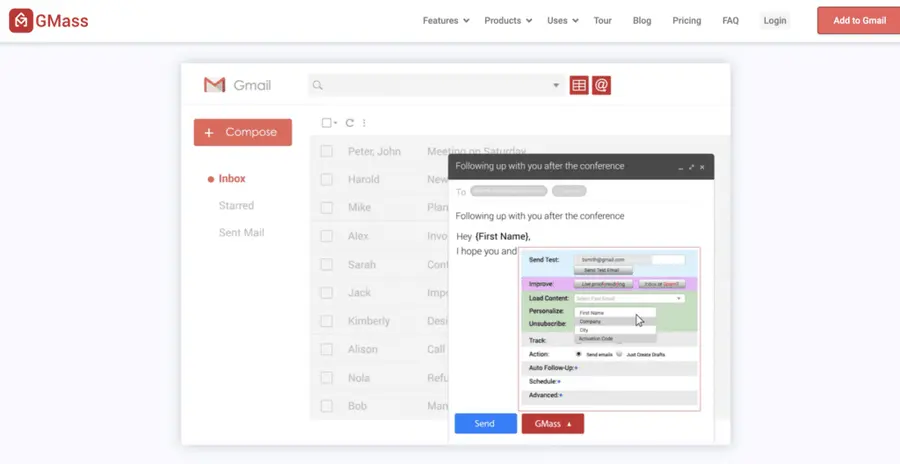Close the compose window

[x=702, y=168]
